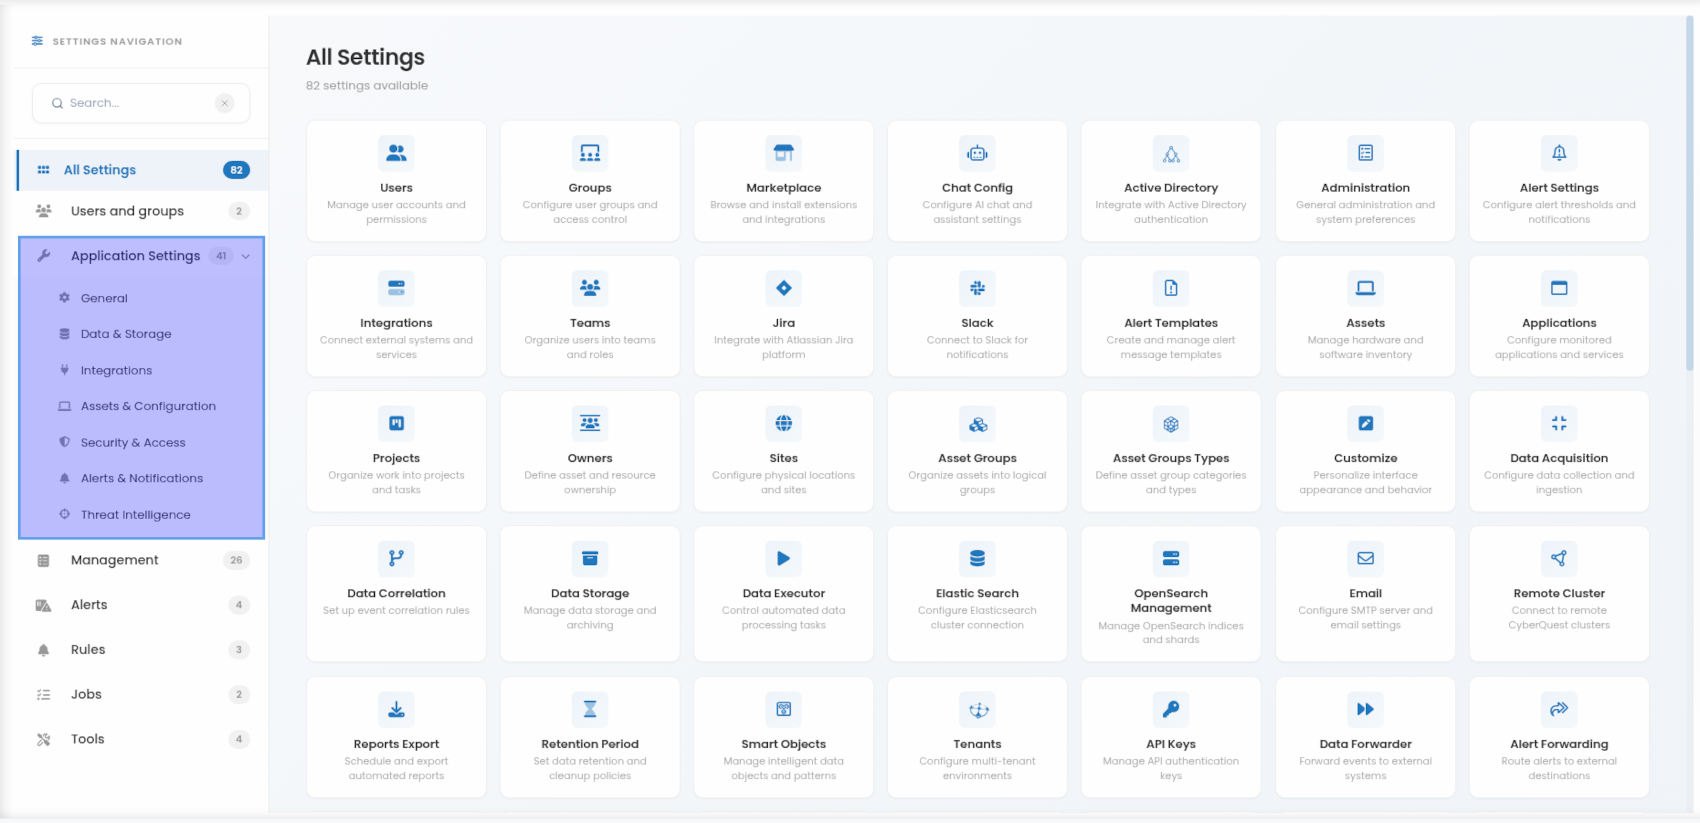
Task: Open the Owners card title
Action: click(590, 458)
